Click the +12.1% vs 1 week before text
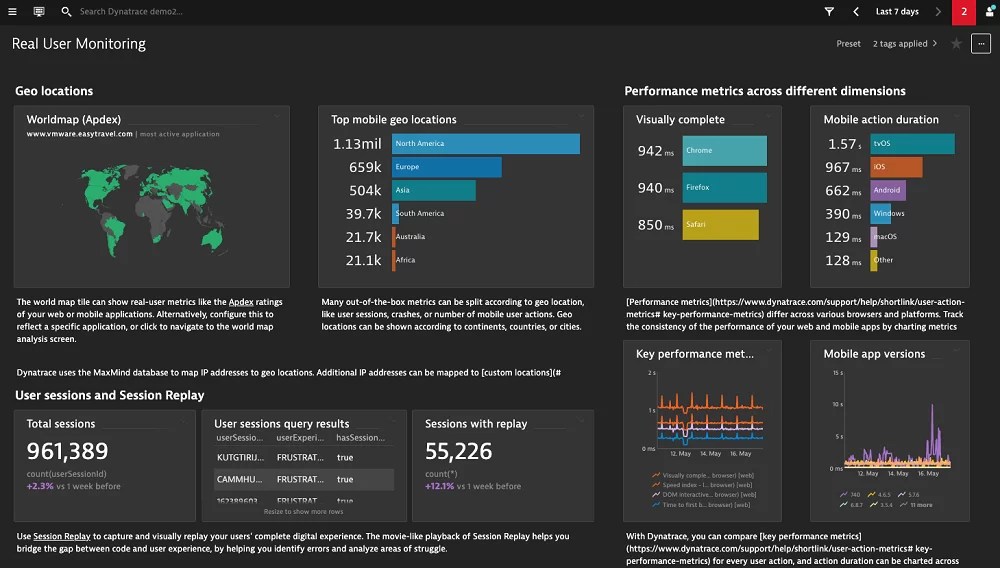This screenshot has height=568, width=1000. coord(473,486)
